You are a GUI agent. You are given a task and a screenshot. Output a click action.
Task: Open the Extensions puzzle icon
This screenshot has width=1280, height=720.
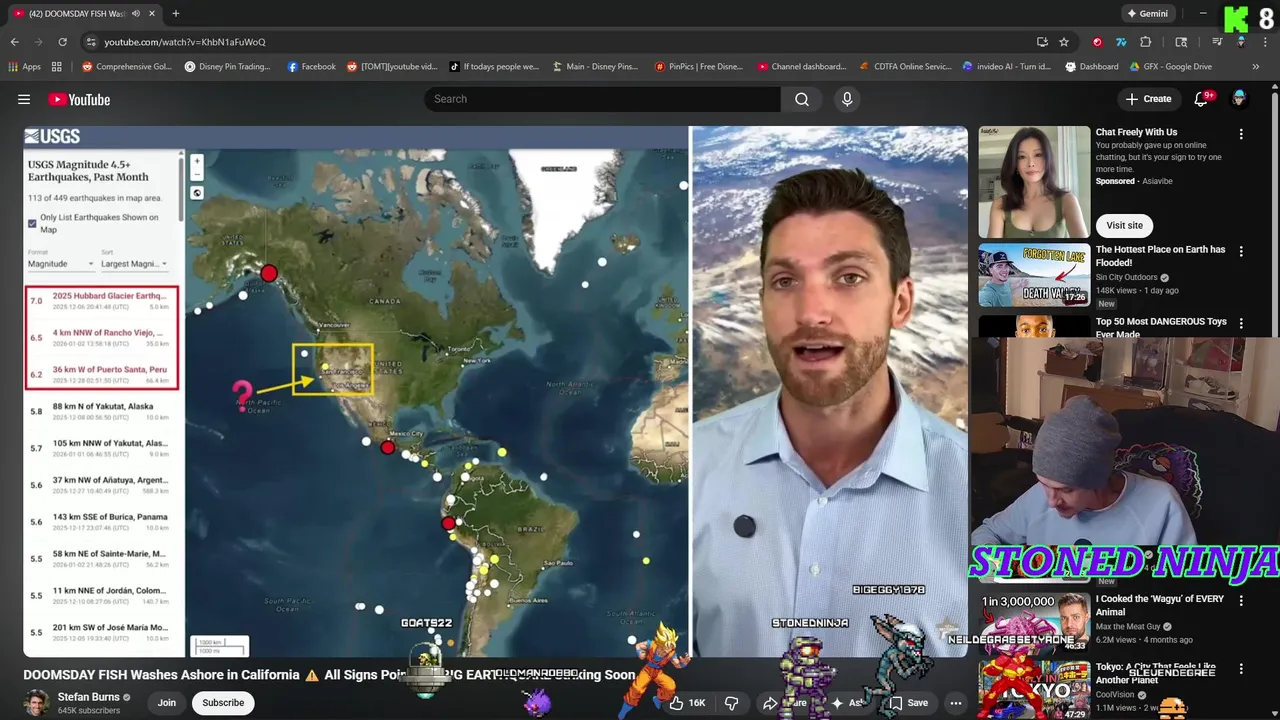pos(1146,42)
